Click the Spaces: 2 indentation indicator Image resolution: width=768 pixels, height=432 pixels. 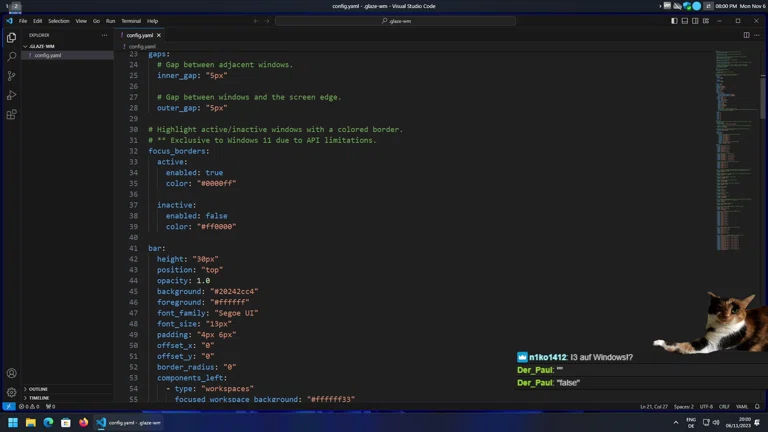[x=683, y=407]
